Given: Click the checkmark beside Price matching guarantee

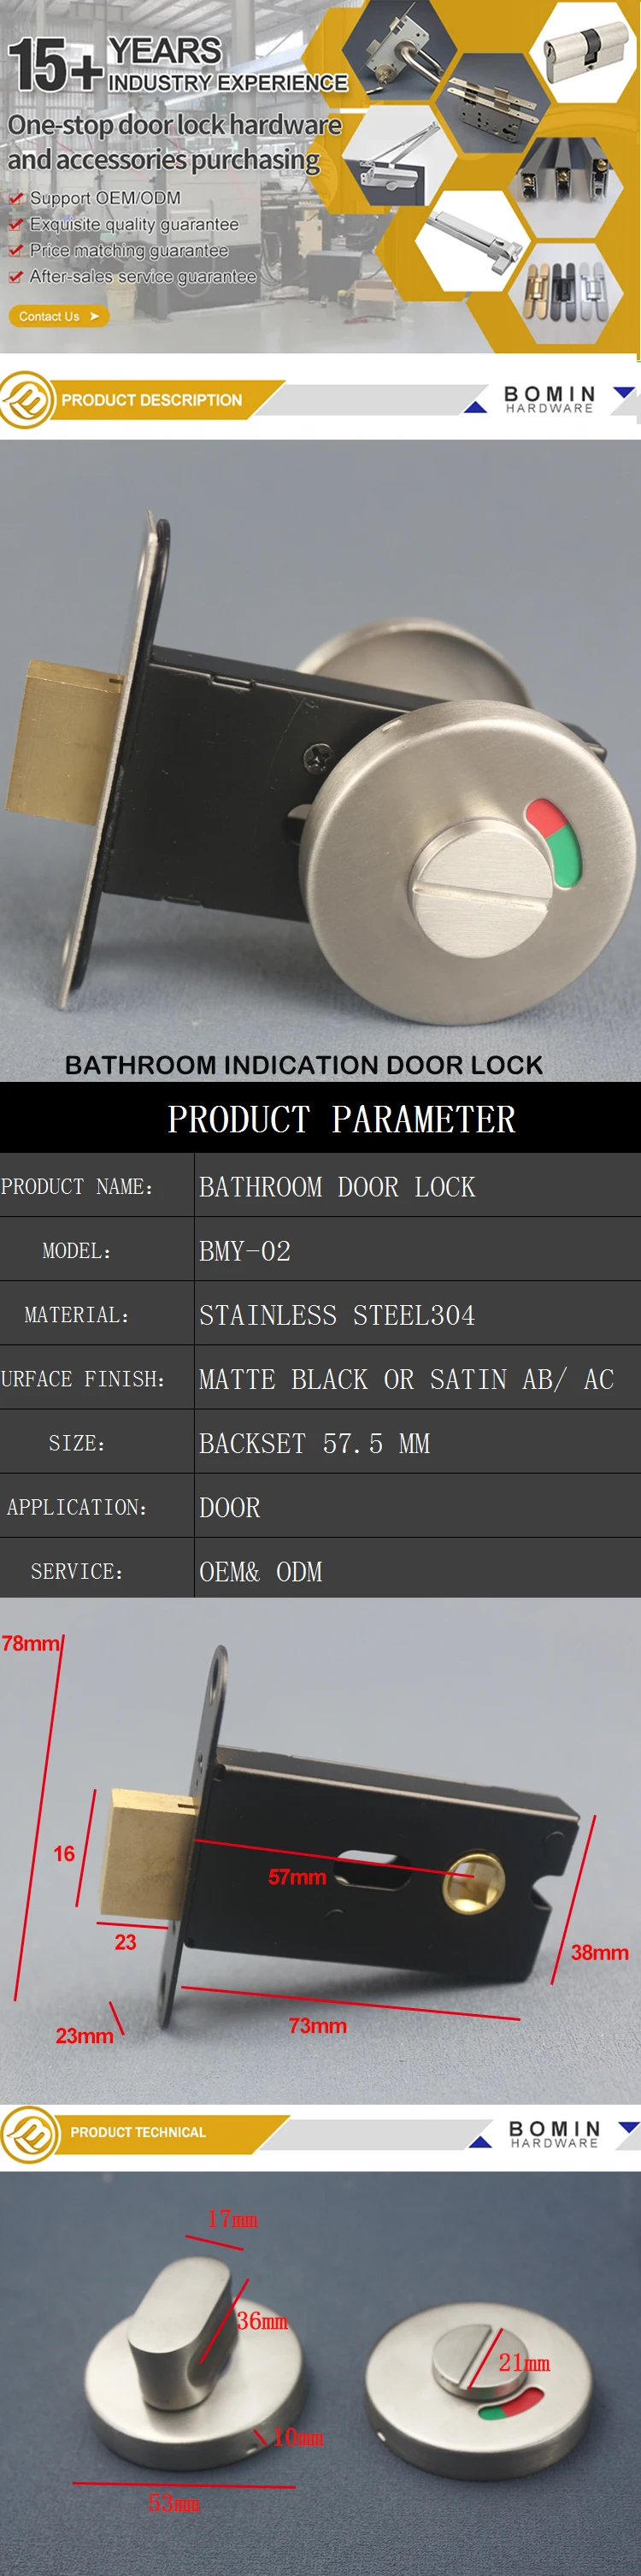Looking at the screenshot, I should (x=16, y=250).
